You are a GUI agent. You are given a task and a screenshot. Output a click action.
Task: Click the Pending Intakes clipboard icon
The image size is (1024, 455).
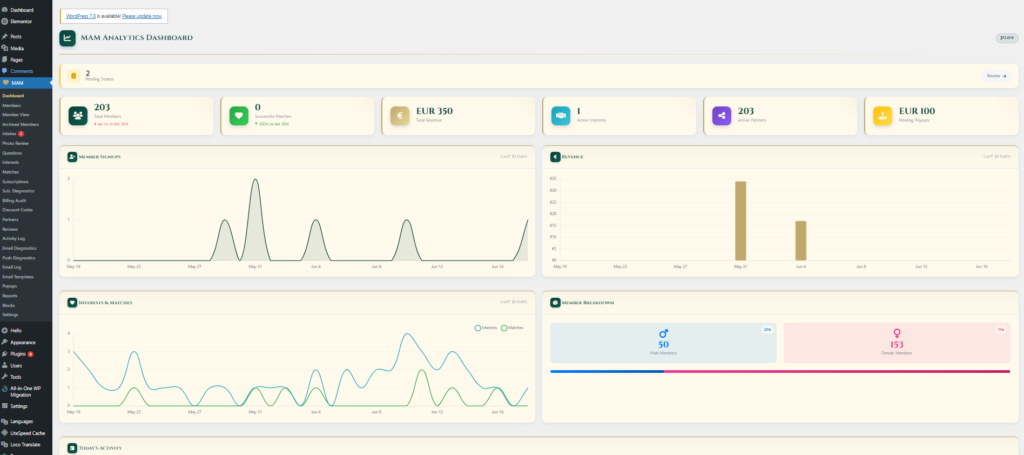pyautogui.click(x=74, y=76)
